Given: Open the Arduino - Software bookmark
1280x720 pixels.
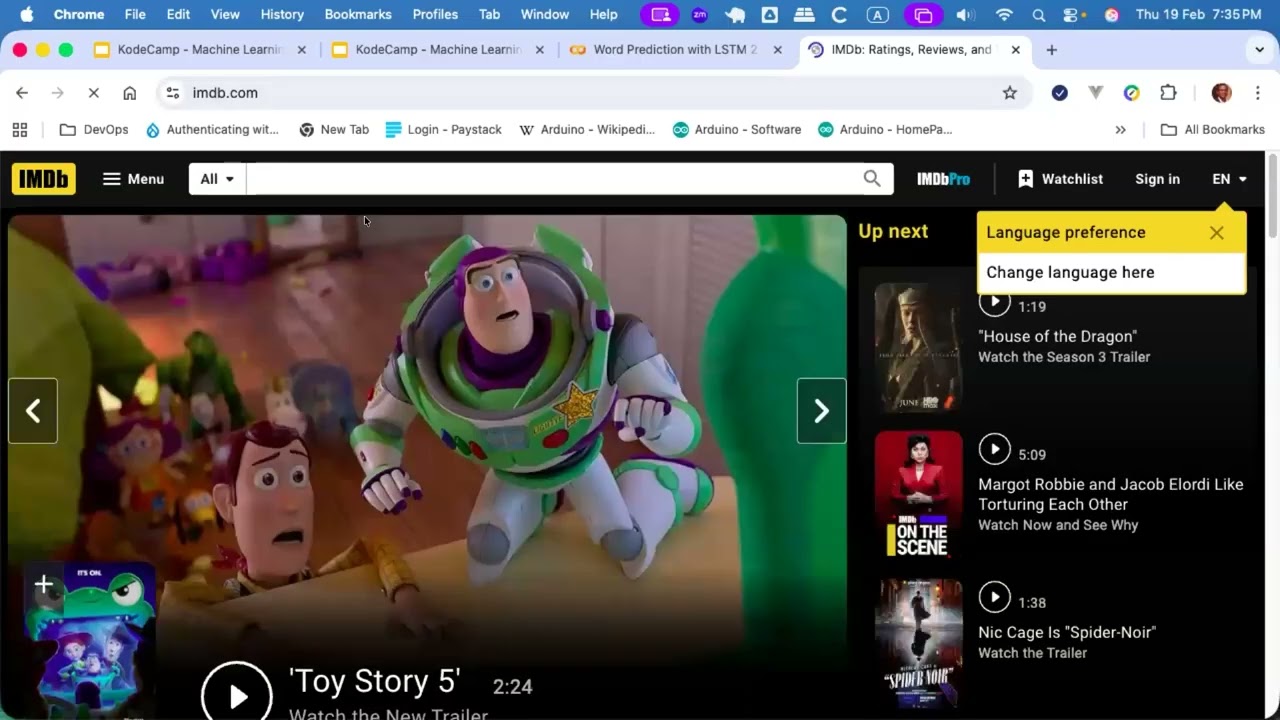Looking at the screenshot, I should coord(737,130).
